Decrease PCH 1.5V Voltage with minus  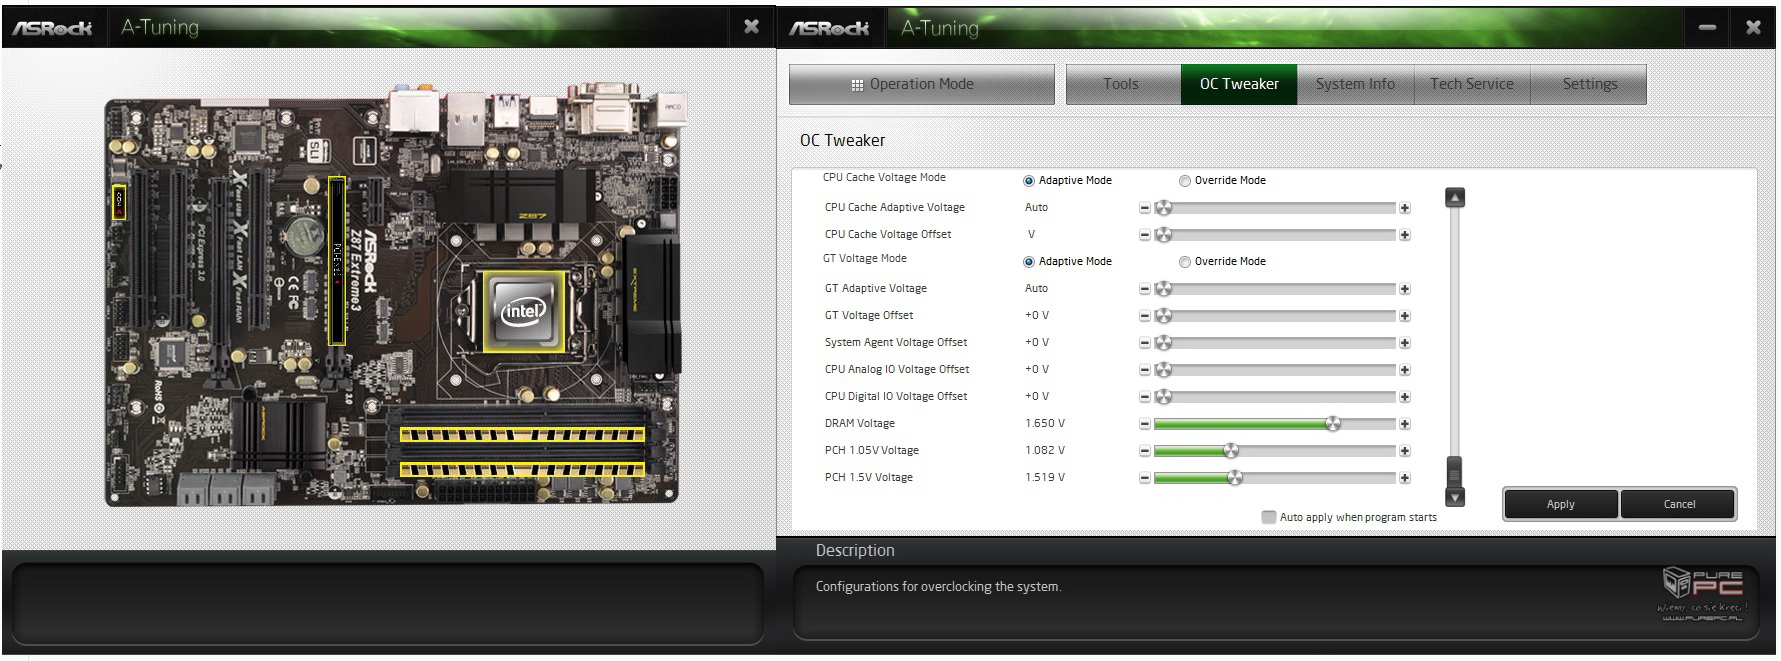click(1145, 478)
